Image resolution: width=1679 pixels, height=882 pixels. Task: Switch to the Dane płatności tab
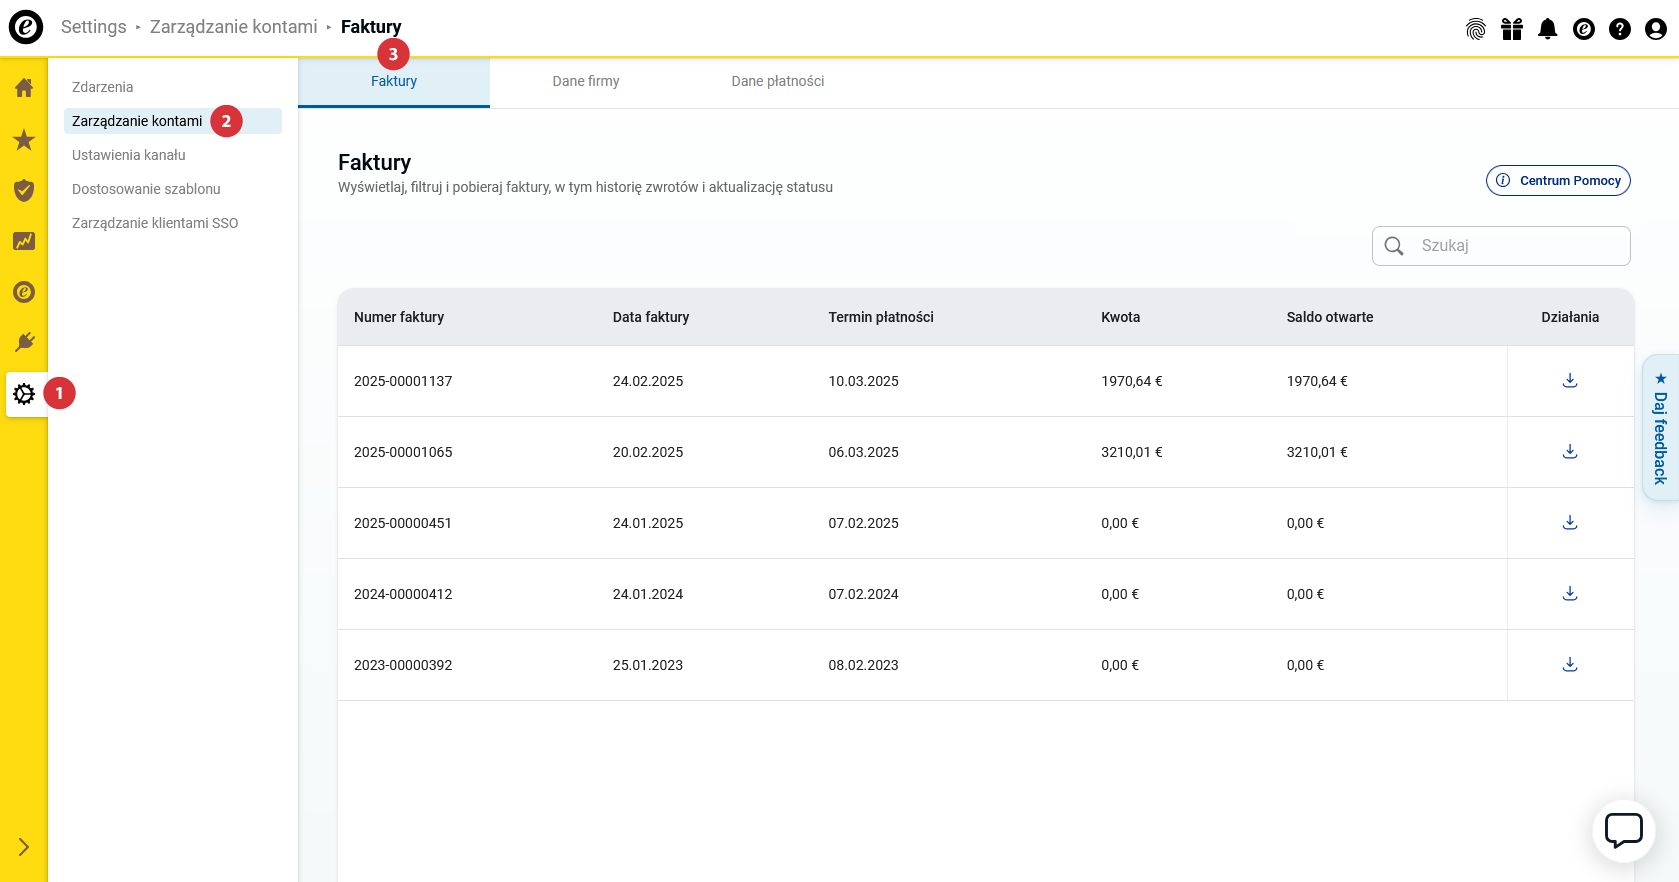pos(778,82)
